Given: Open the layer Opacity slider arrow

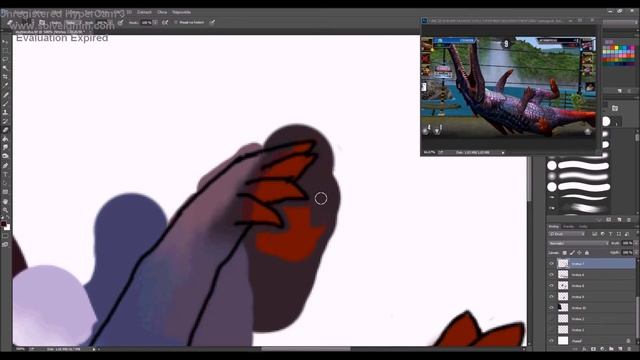Looking at the screenshot, I should click(x=635, y=243).
